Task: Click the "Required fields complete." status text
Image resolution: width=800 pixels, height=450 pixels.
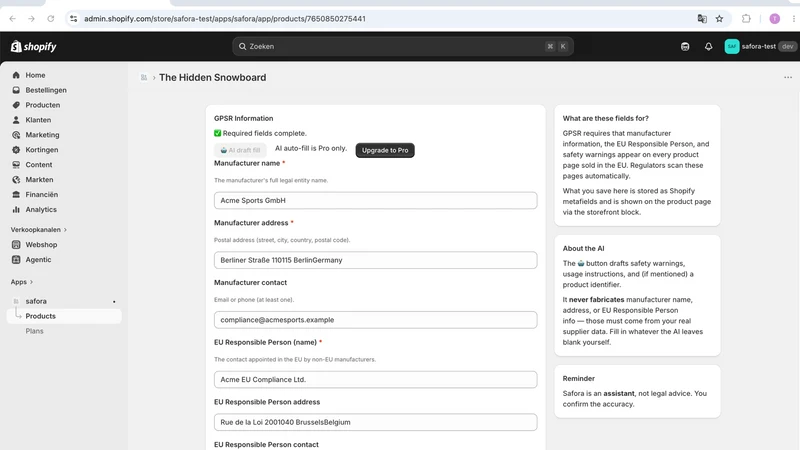Action: [x=264, y=133]
